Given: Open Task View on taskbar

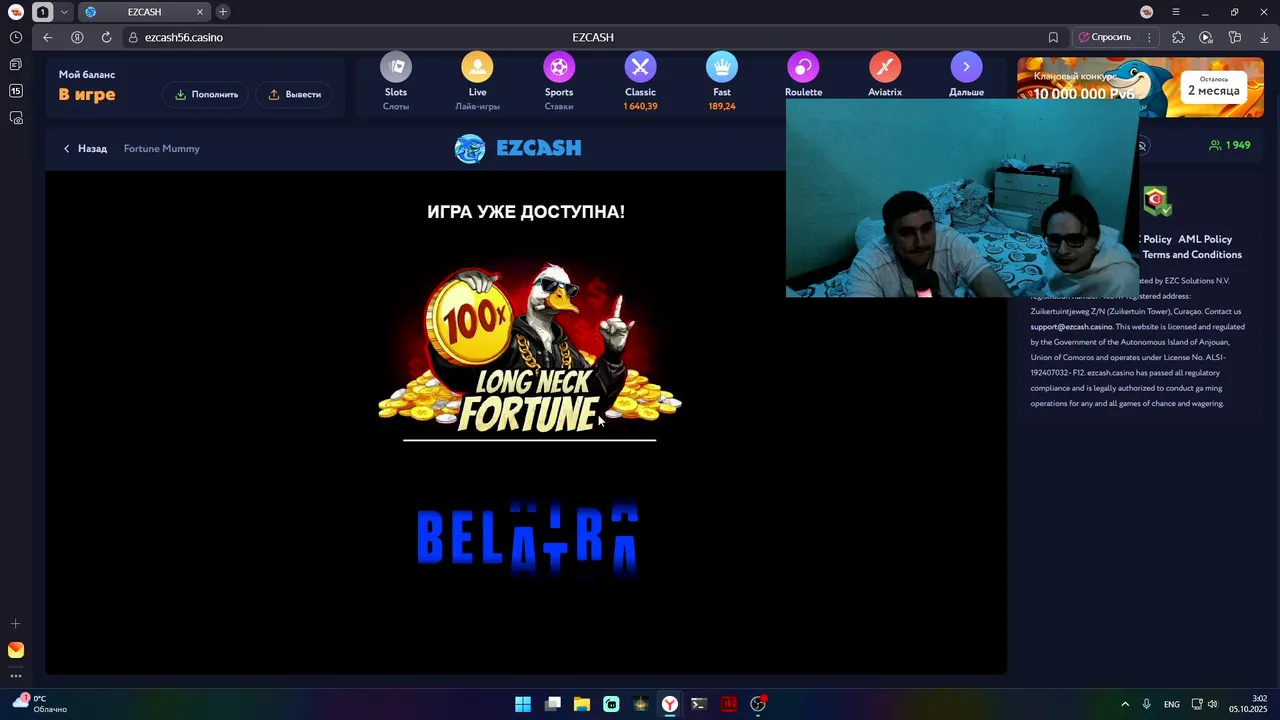Looking at the screenshot, I should (552, 704).
